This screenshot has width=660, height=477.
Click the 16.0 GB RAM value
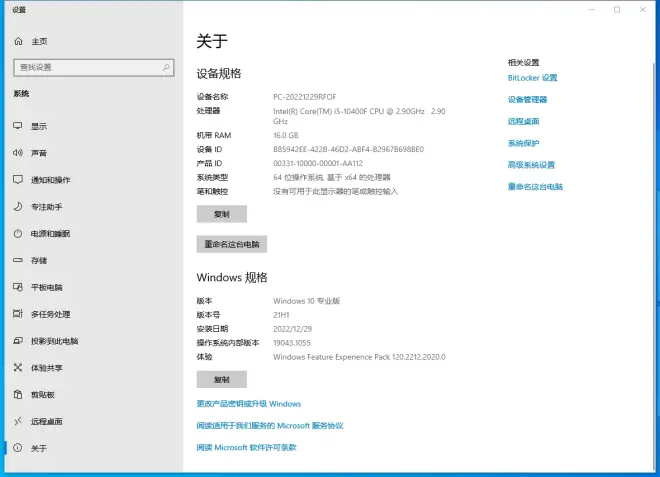[x=286, y=135]
